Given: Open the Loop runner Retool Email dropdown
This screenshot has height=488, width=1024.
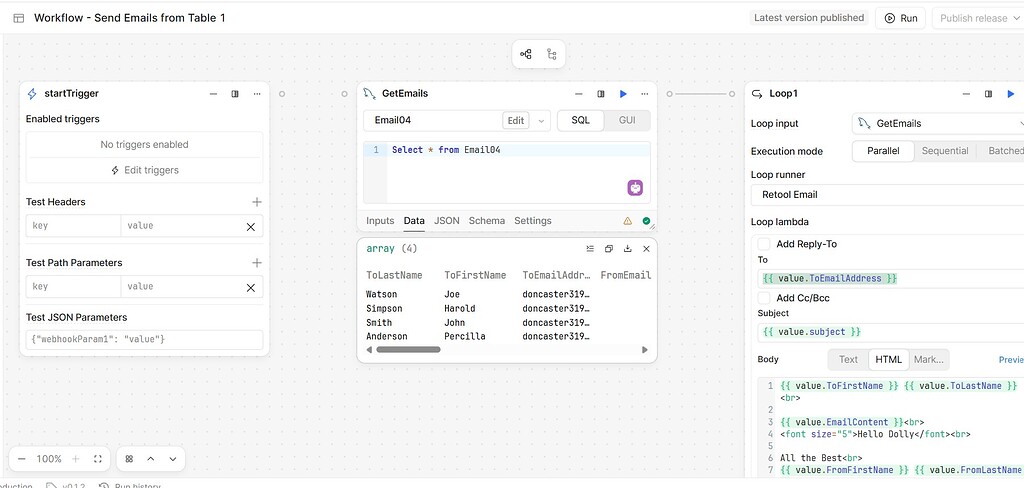Looking at the screenshot, I should [x=888, y=195].
